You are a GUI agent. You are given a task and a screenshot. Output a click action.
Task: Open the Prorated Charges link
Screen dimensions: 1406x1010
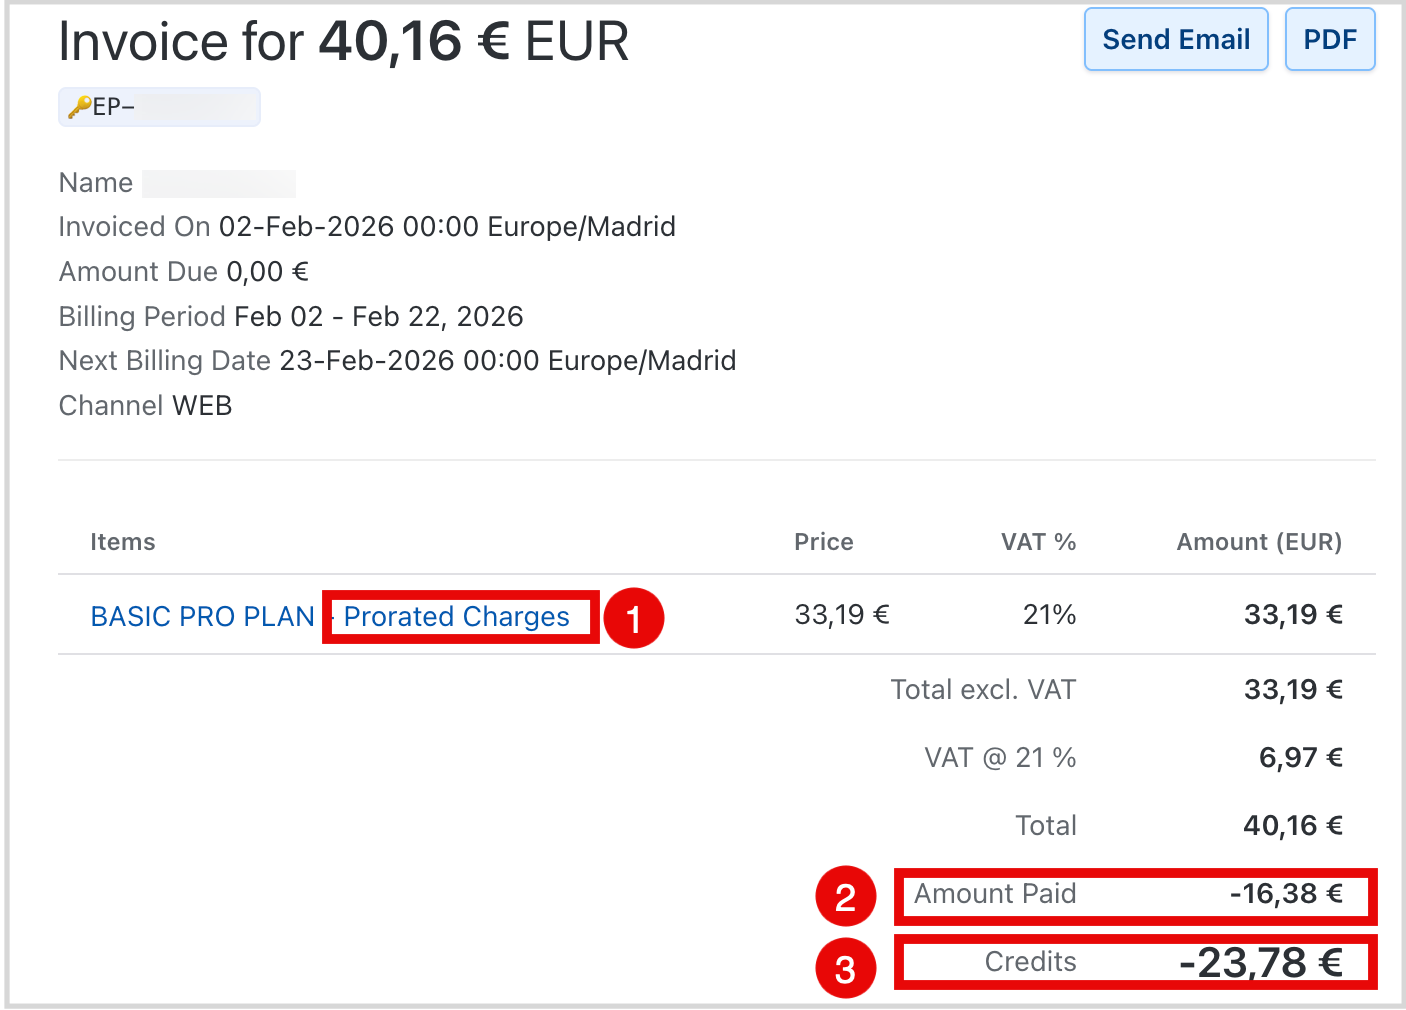(457, 616)
